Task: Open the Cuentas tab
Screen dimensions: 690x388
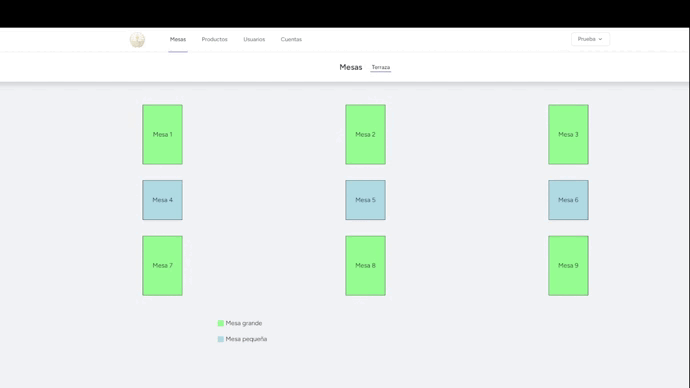Action: pos(291,39)
